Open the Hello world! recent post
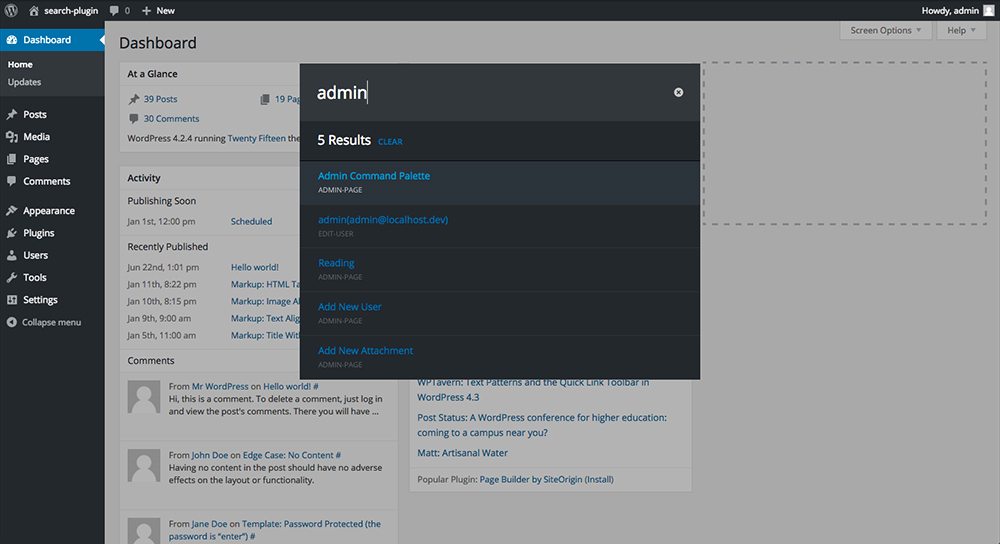Screen dimensions: 1000x544 point(254,267)
